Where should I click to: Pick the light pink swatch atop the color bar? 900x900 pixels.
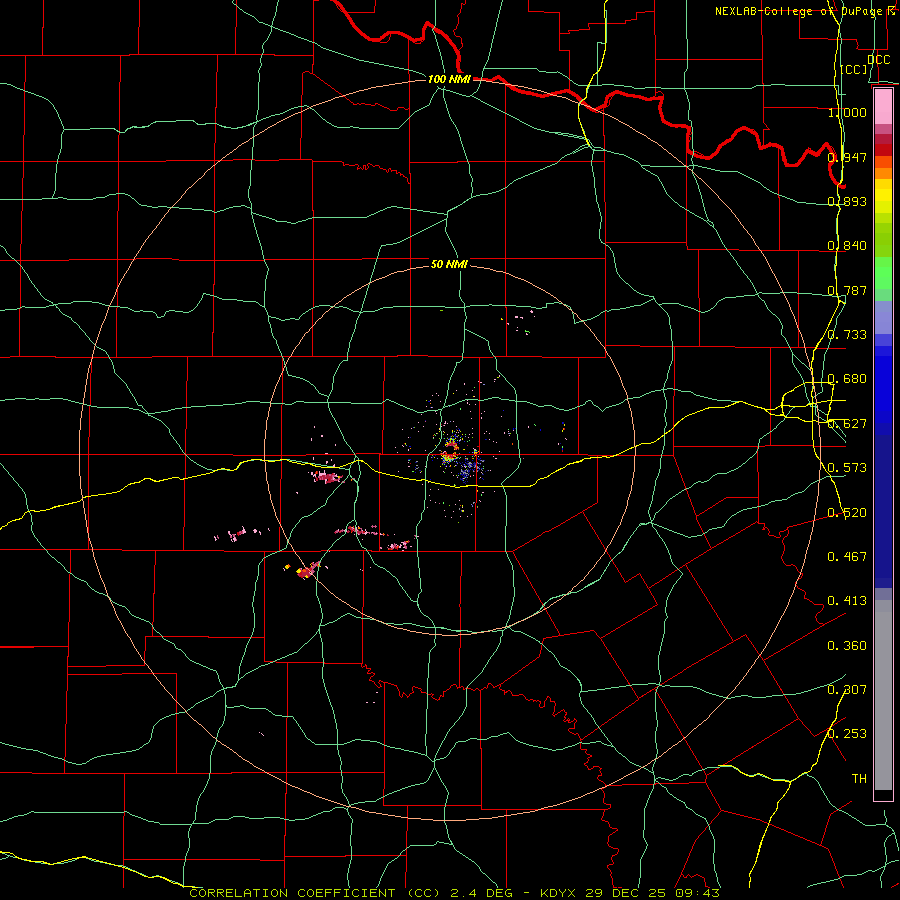coord(883,107)
